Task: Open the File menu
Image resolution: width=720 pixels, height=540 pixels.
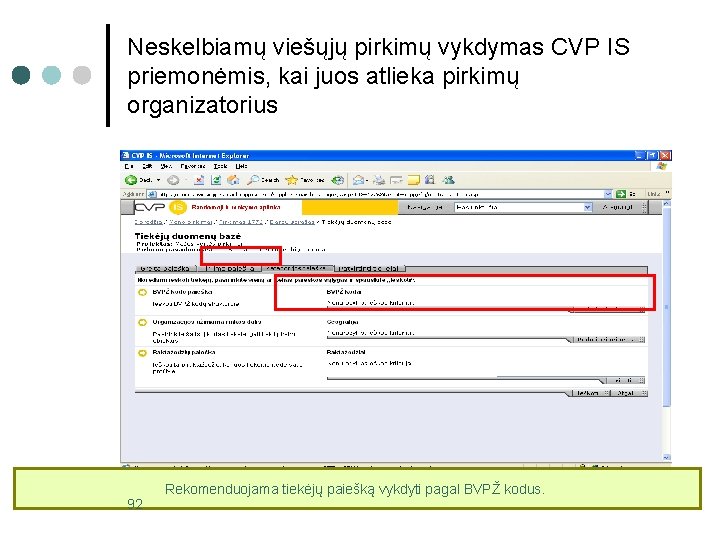Action: tap(129, 166)
